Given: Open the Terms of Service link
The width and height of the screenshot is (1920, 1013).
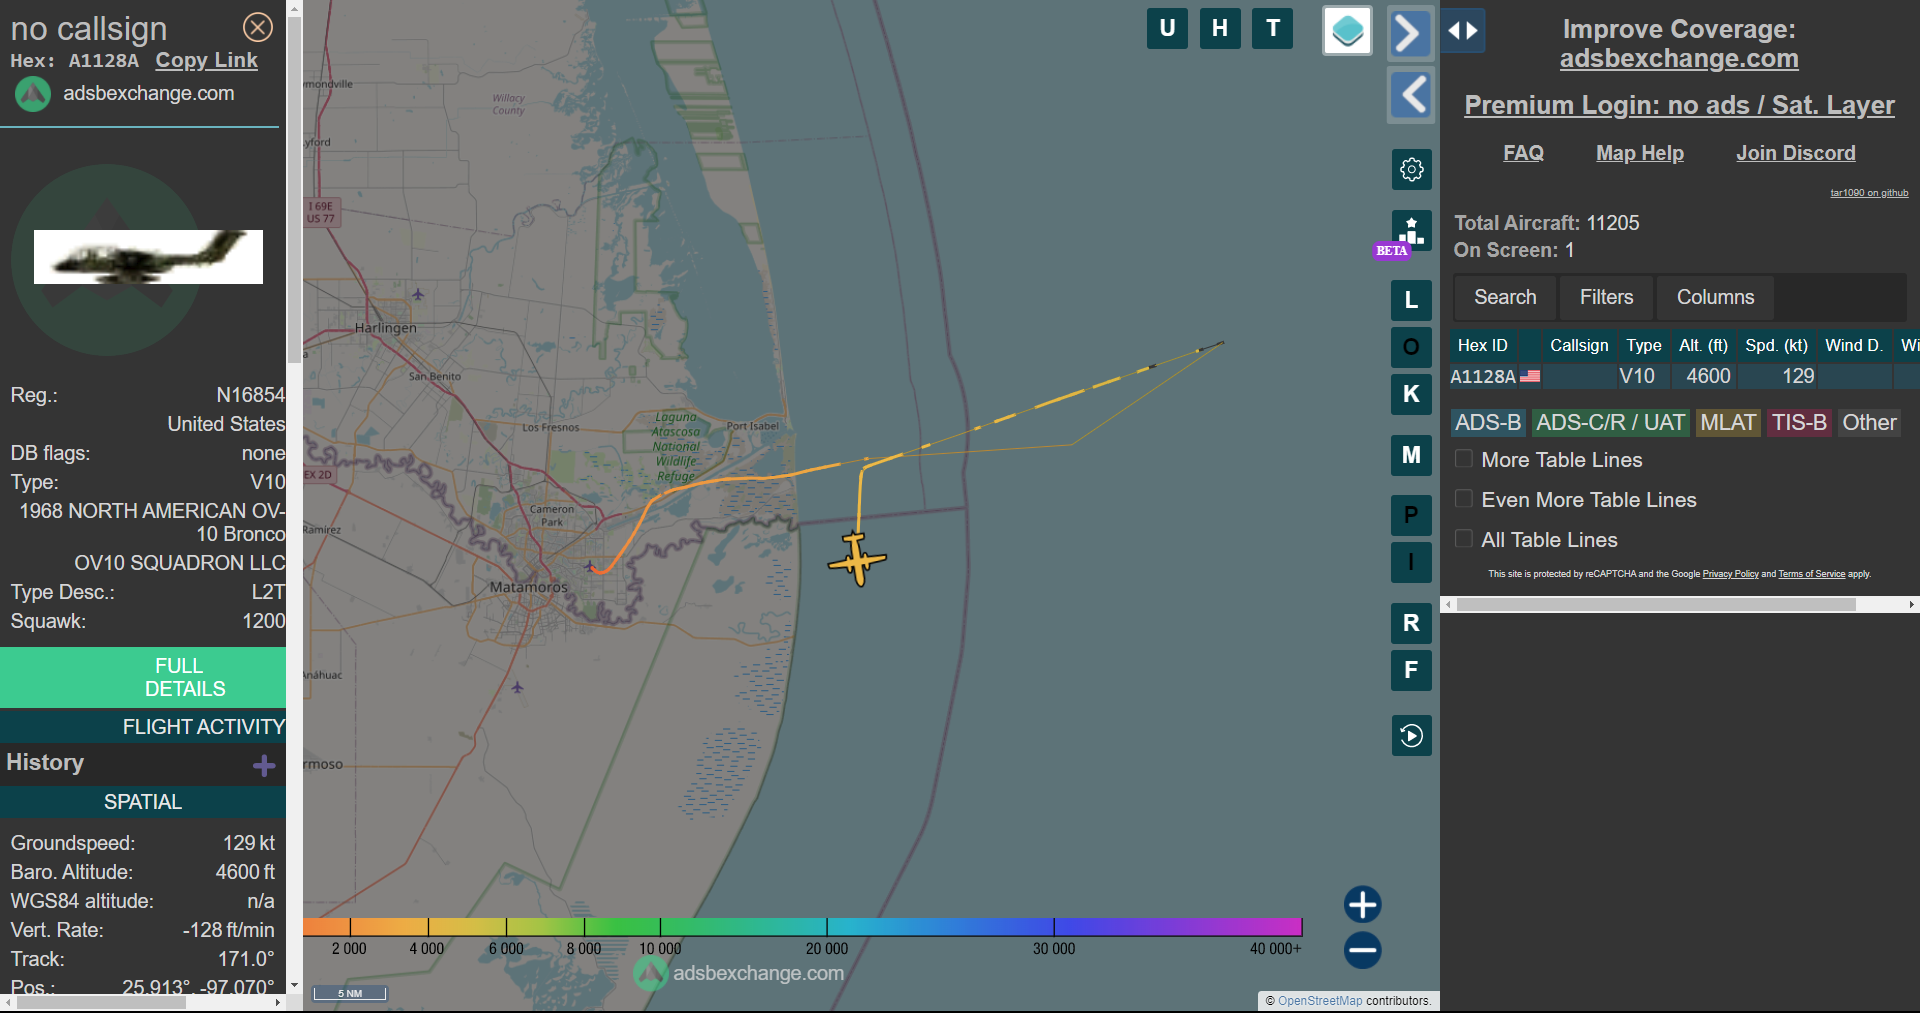Looking at the screenshot, I should point(1811,574).
